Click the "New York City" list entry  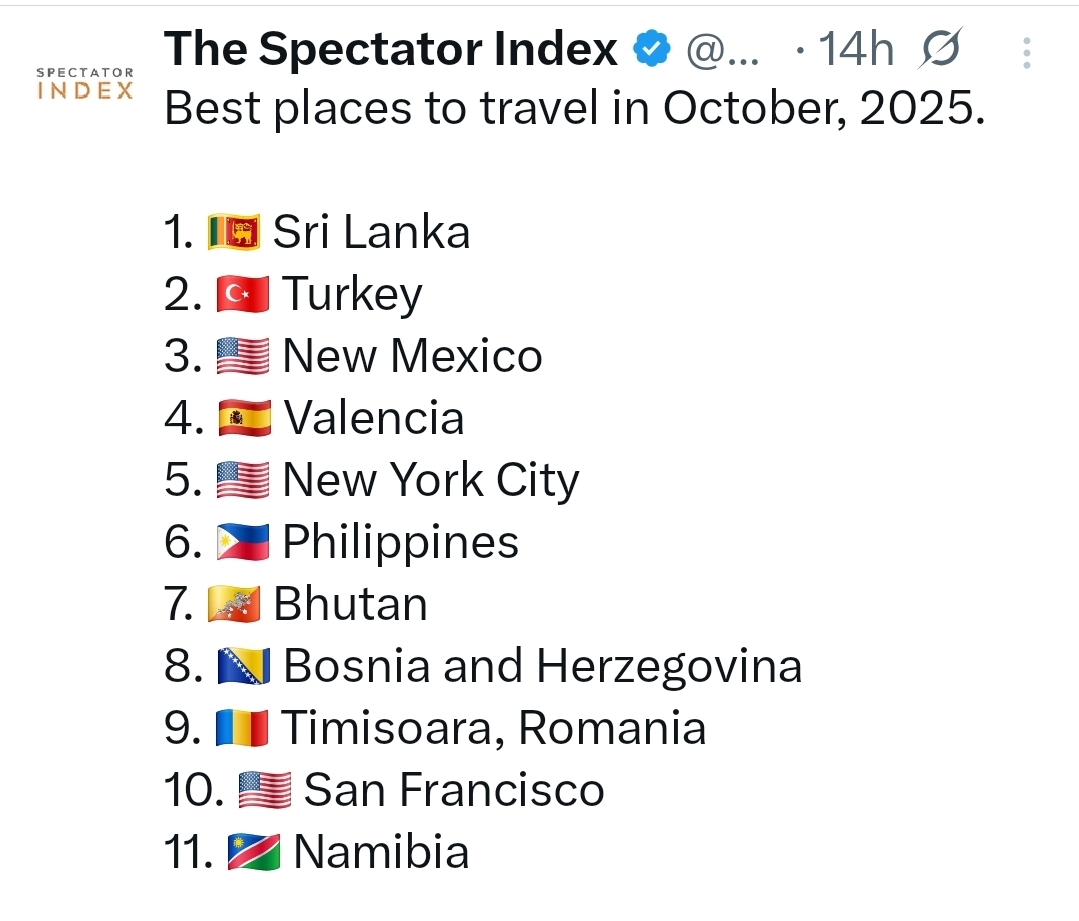click(x=430, y=481)
